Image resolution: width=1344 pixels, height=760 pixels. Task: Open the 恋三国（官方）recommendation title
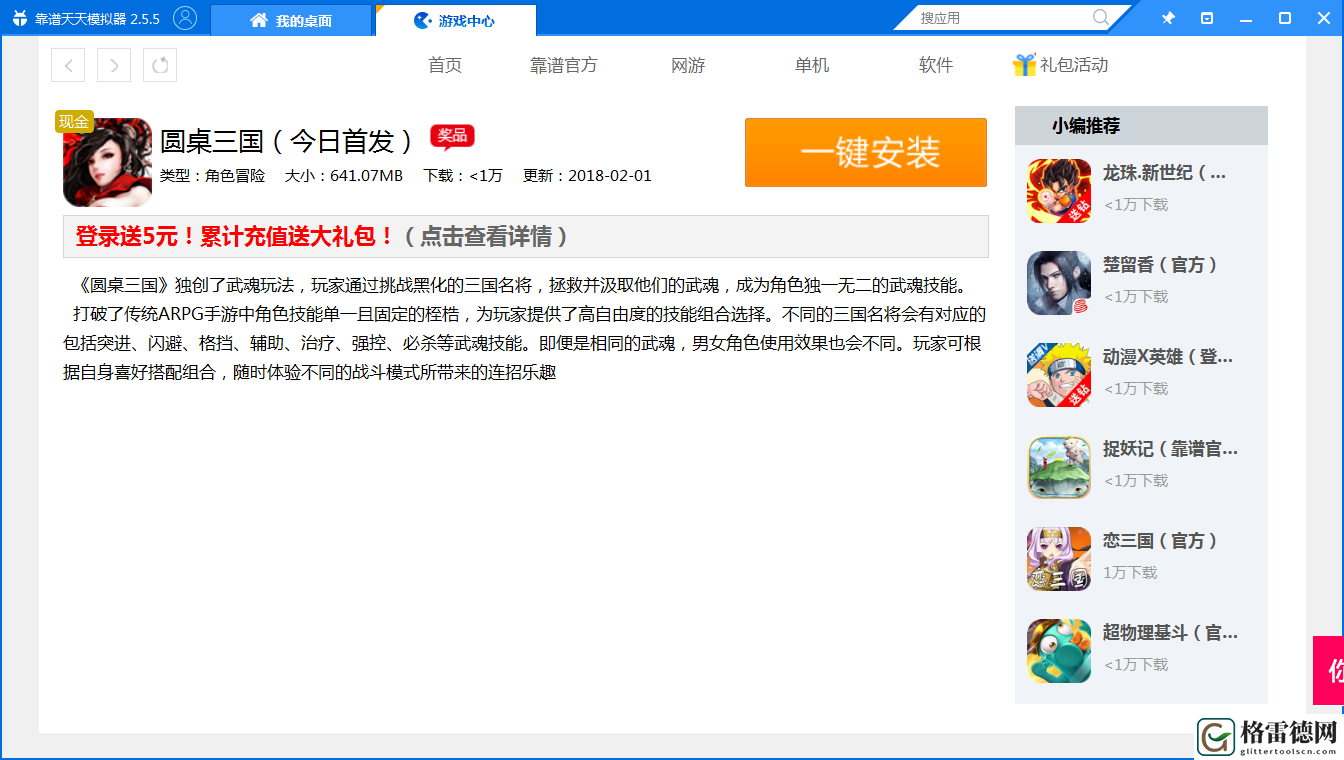pyautogui.click(x=1161, y=541)
